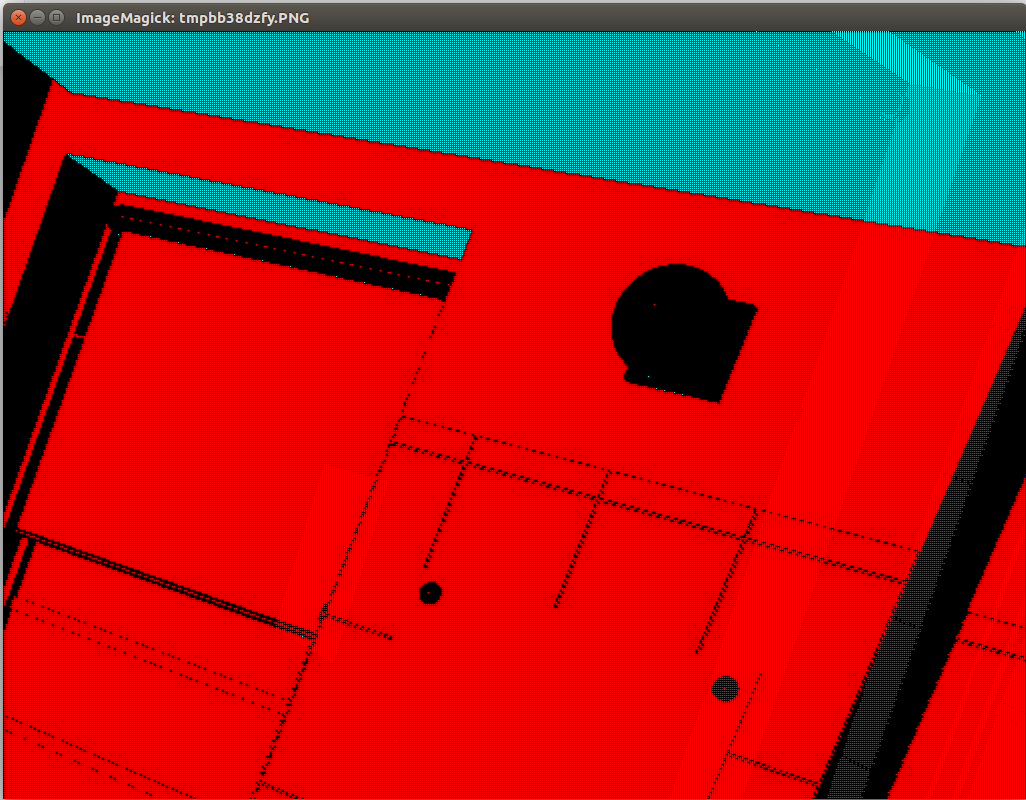
Task: Close the ImageMagick image window
Action: pos(18,17)
